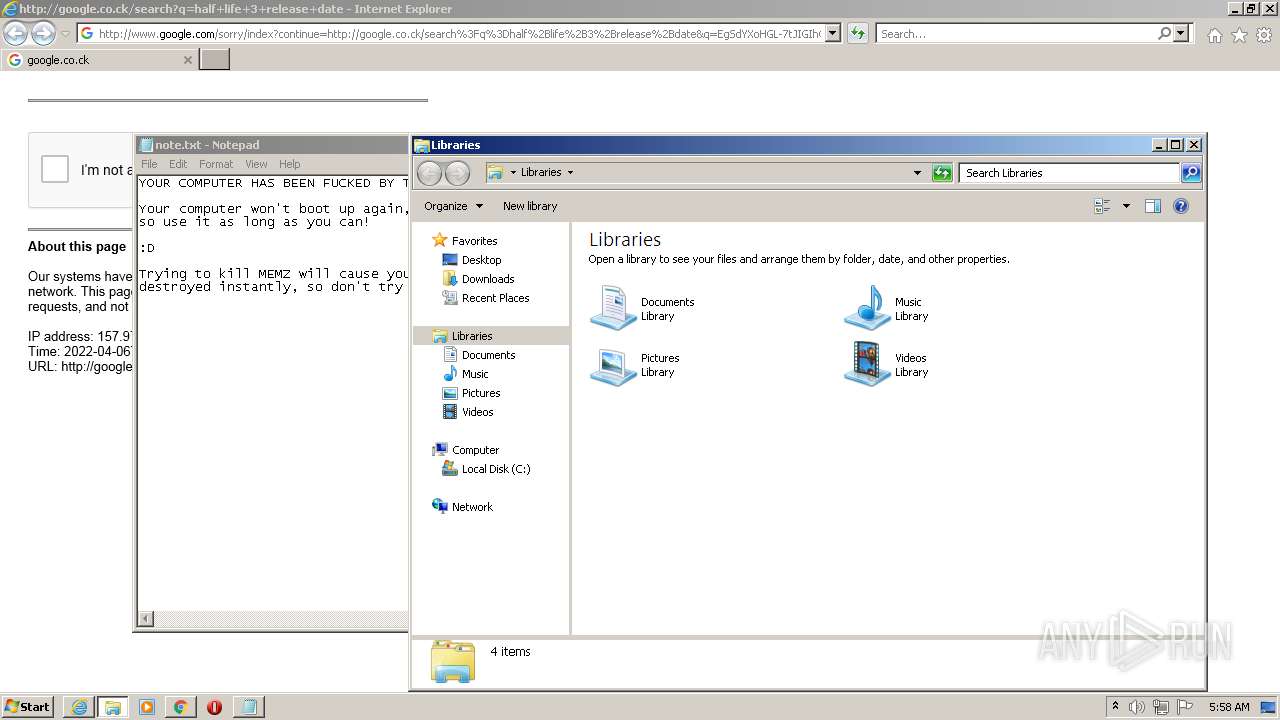This screenshot has height=720, width=1280.
Task: Select Downloads under Favorites
Action: 488,279
